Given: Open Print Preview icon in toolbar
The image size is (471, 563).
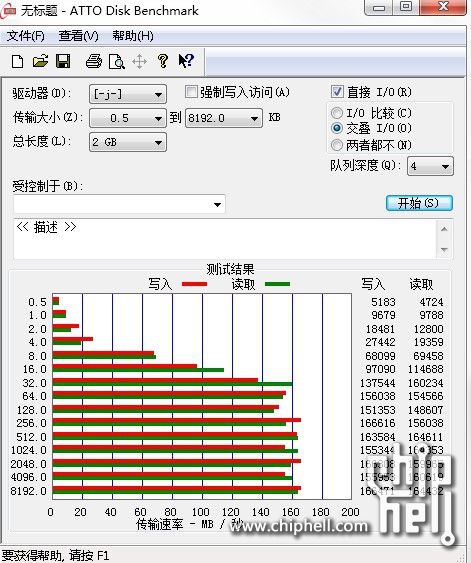Looking at the screenshot, I should click(117, 61).
